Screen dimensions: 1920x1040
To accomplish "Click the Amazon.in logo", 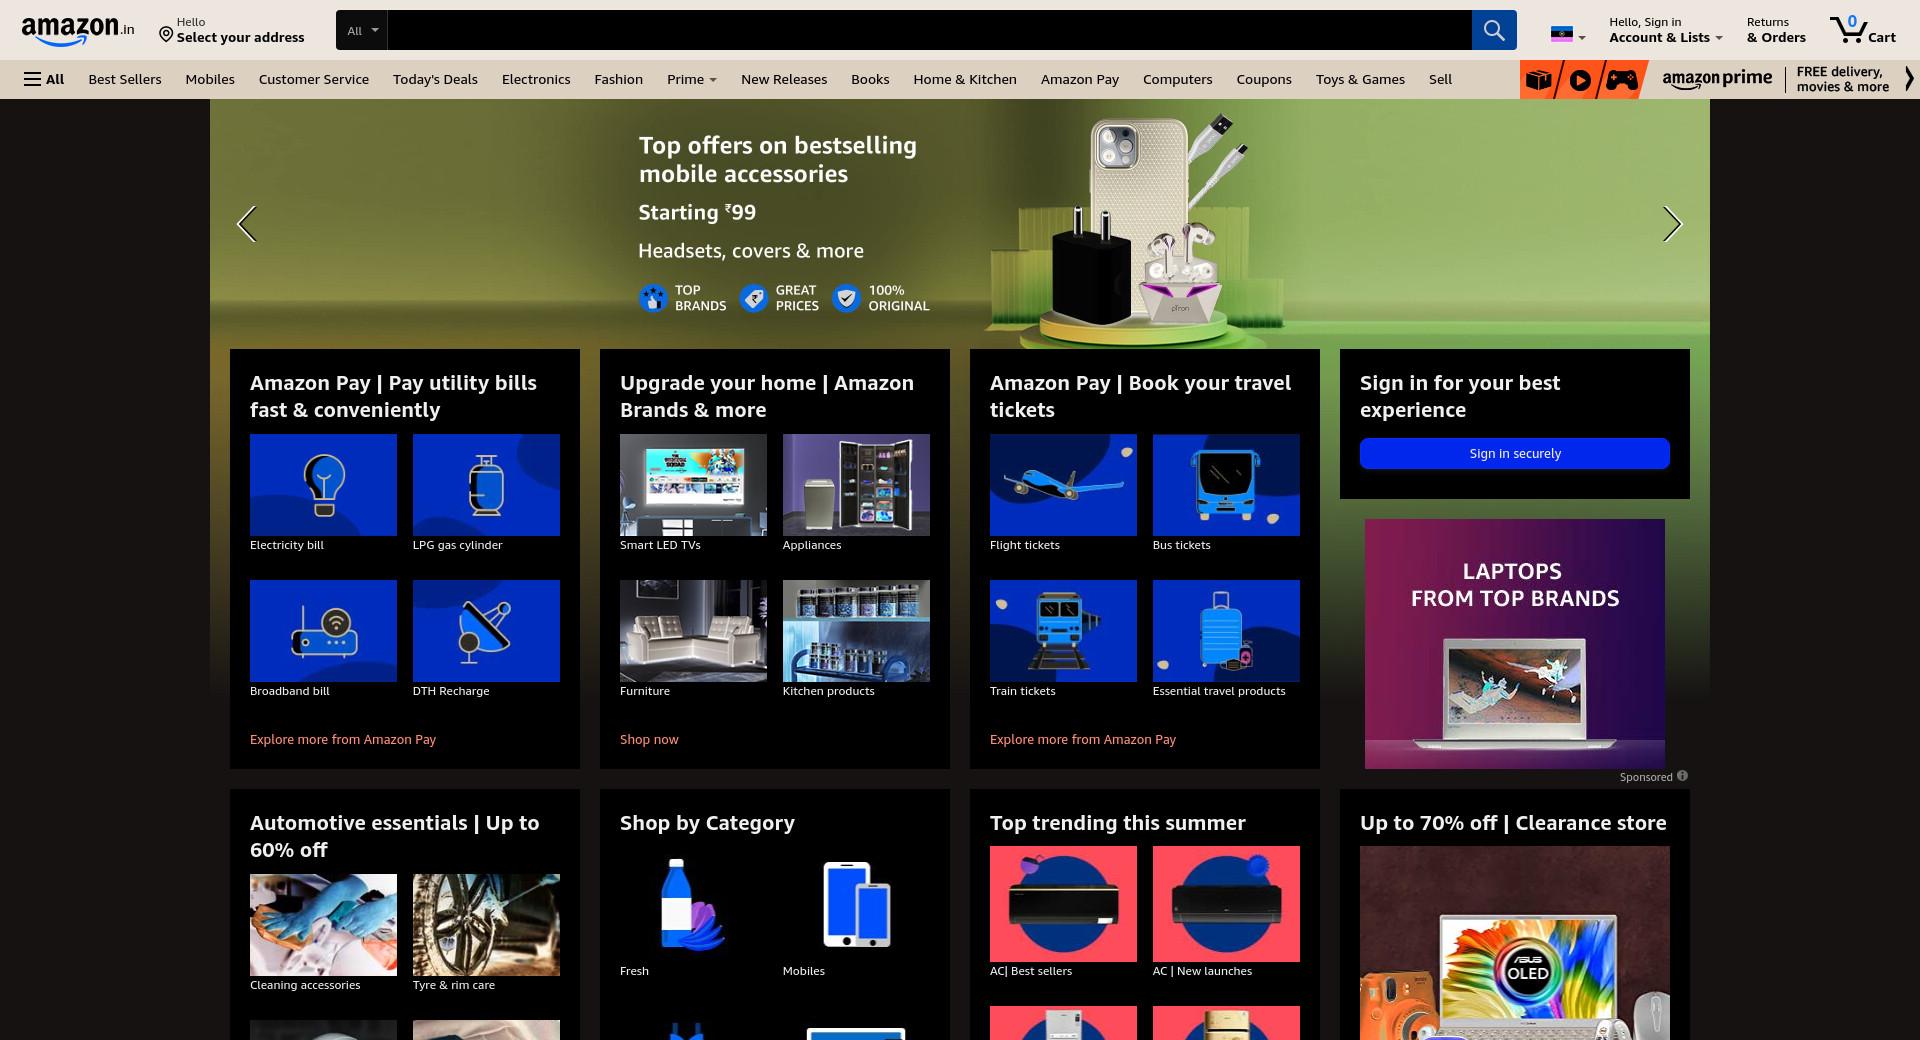I will [78, 30].
